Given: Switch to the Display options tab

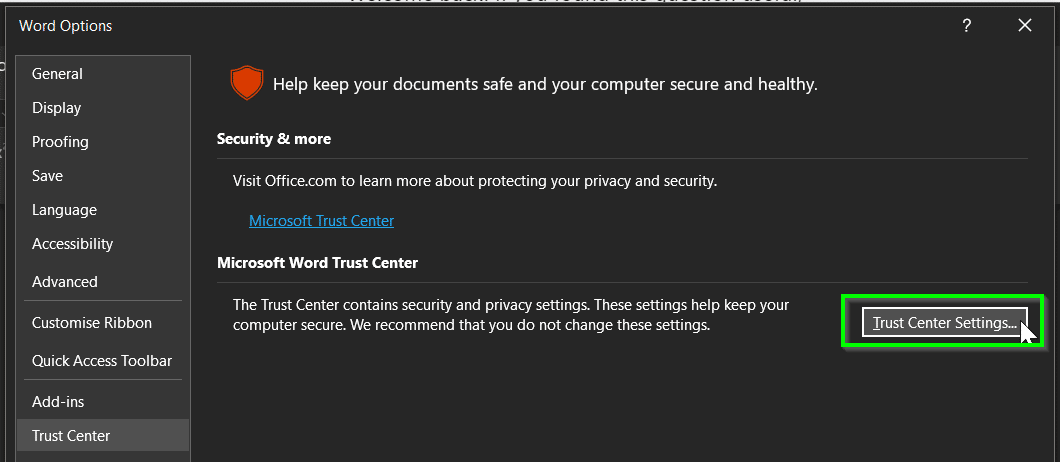Looking at the screenshot, I should click(57, 108).
